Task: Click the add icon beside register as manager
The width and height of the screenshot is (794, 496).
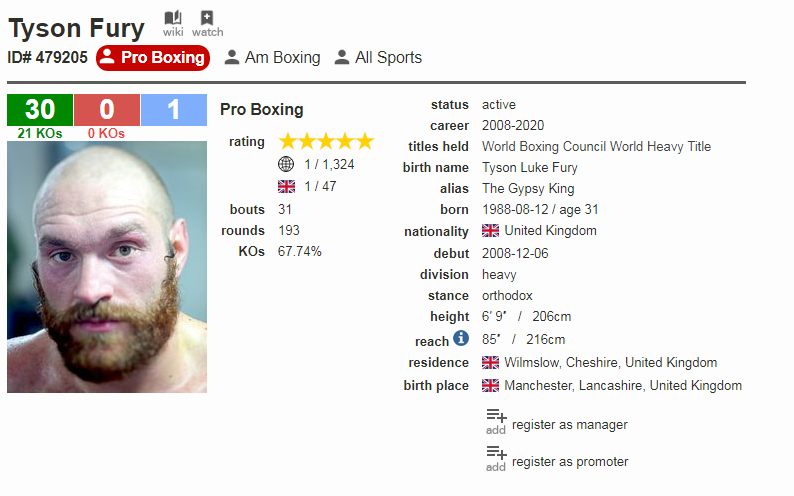Action: (496, 419)
